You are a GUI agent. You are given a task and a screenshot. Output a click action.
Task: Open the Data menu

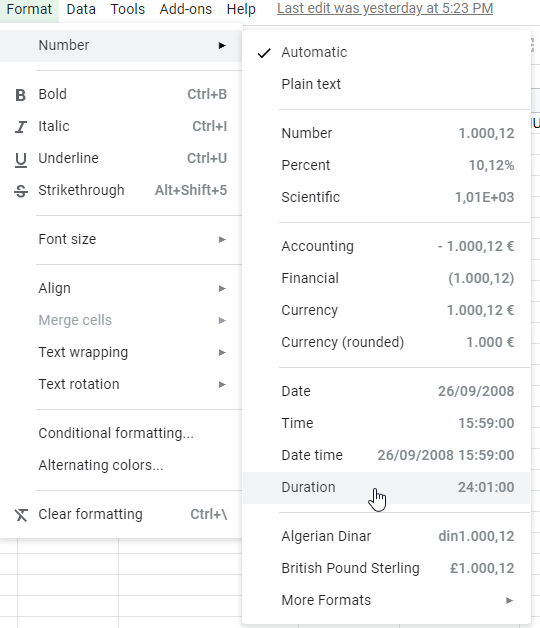[x=81, y=9]
